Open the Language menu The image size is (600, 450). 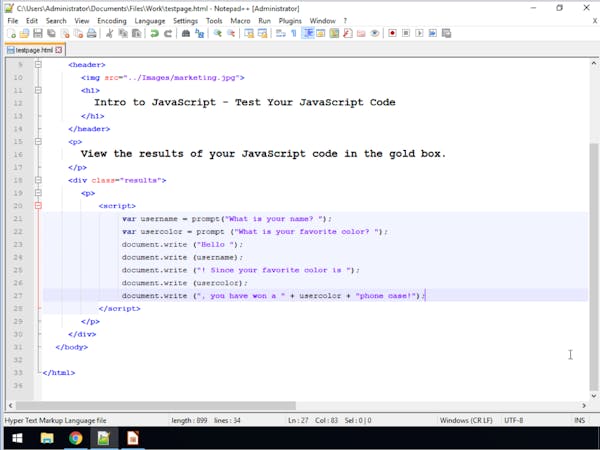tap(150, 21)
